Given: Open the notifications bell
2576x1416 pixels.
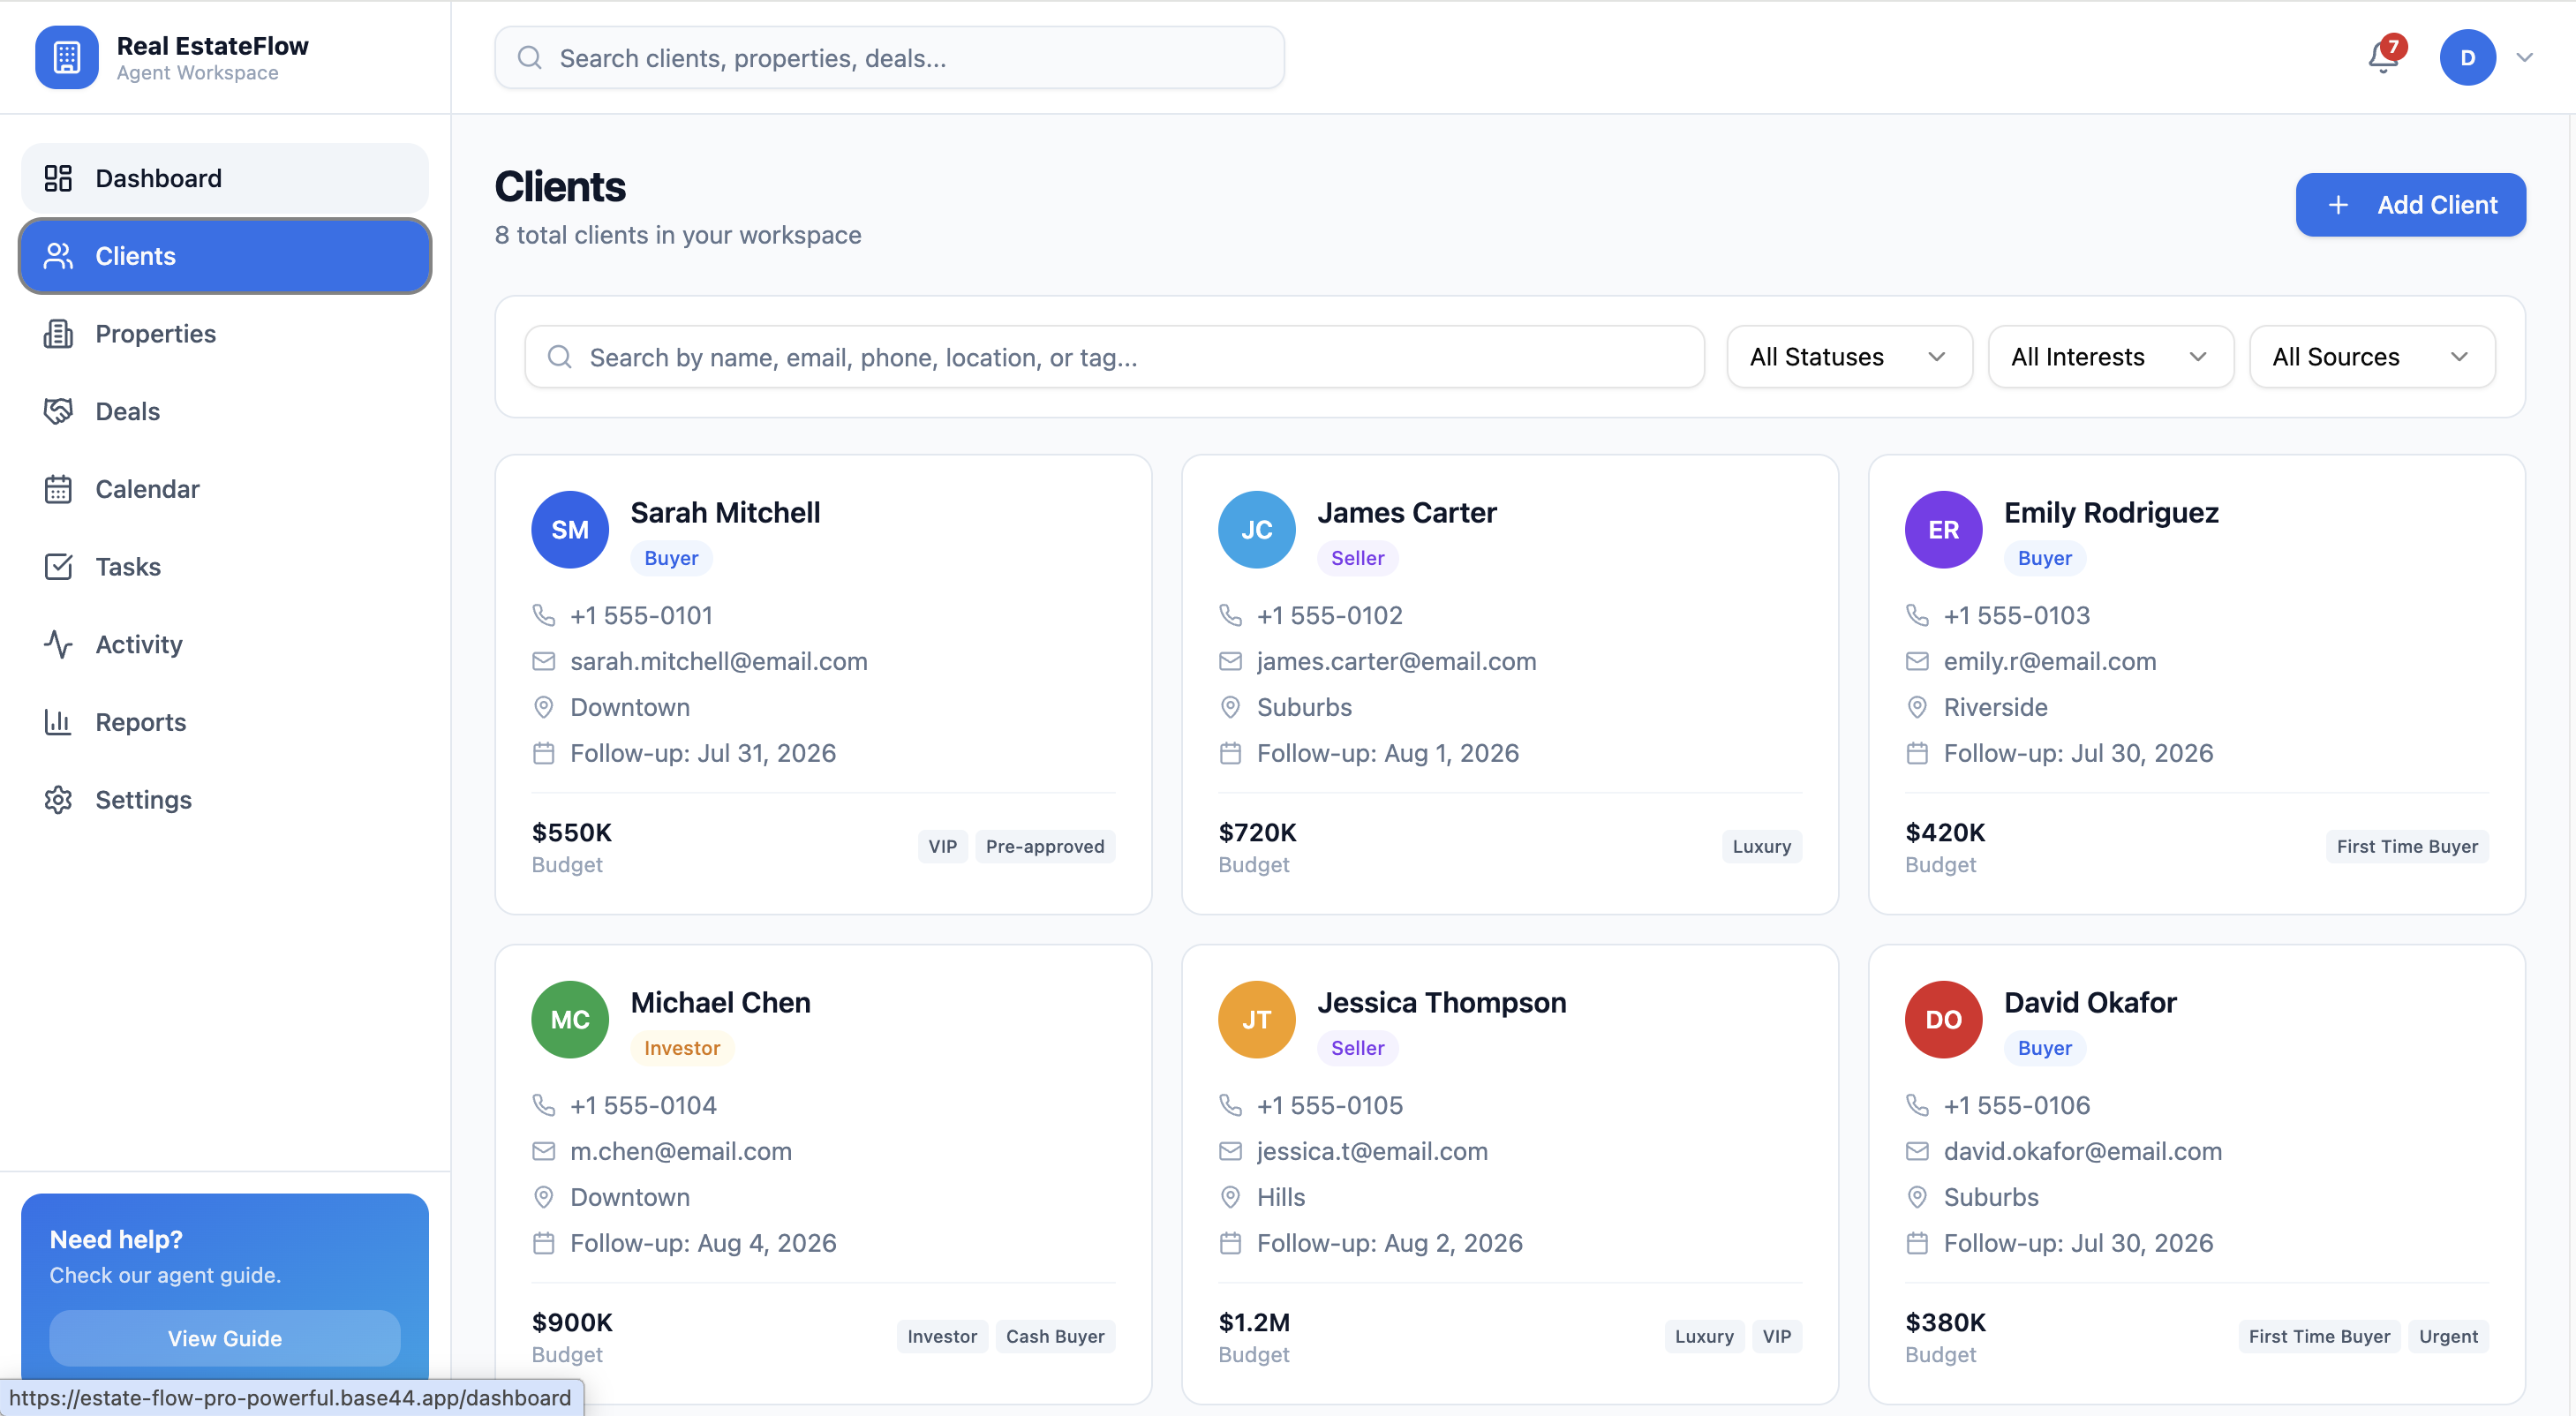Looking at the screenshot, I should (x=2384, y=58).
